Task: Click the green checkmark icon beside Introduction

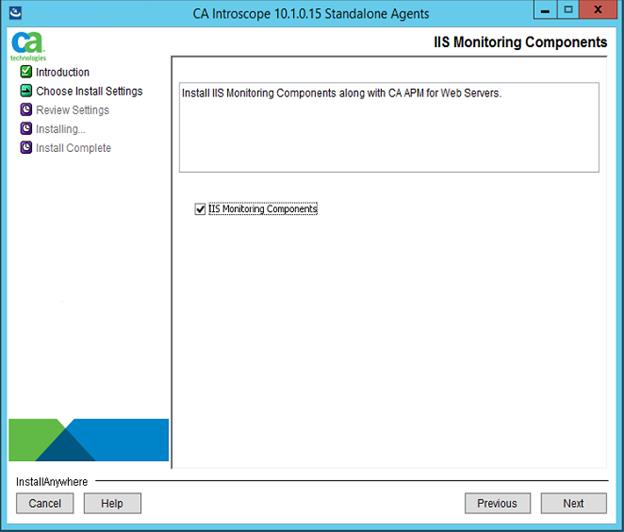Action: click(x=26, y=72)
